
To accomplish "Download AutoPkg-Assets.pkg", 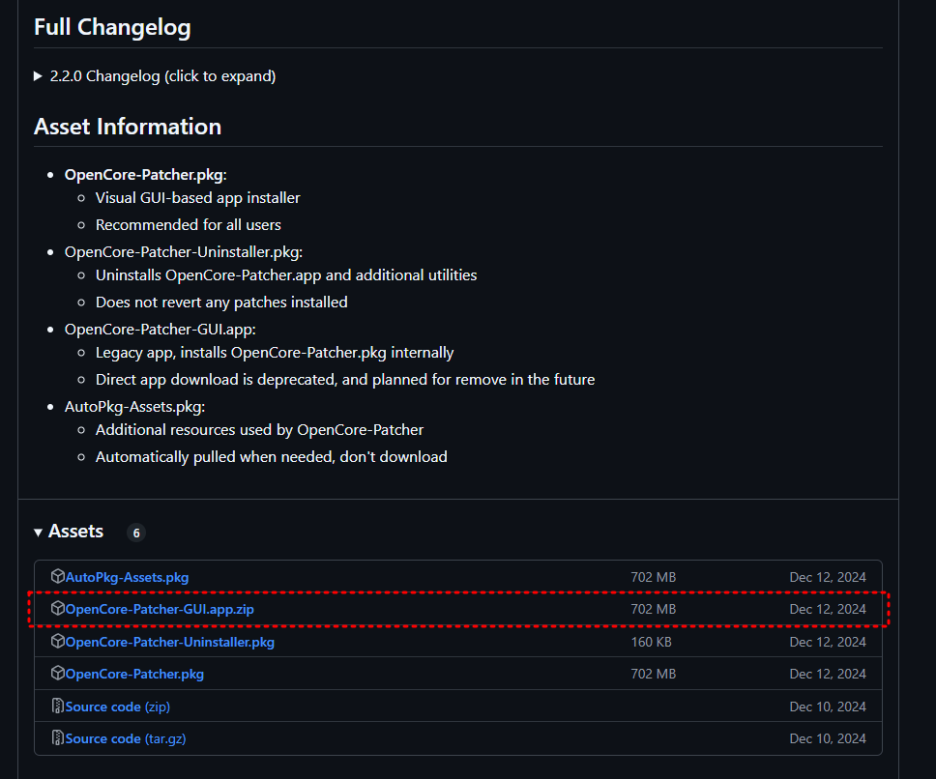I will (x=127, y=577).
